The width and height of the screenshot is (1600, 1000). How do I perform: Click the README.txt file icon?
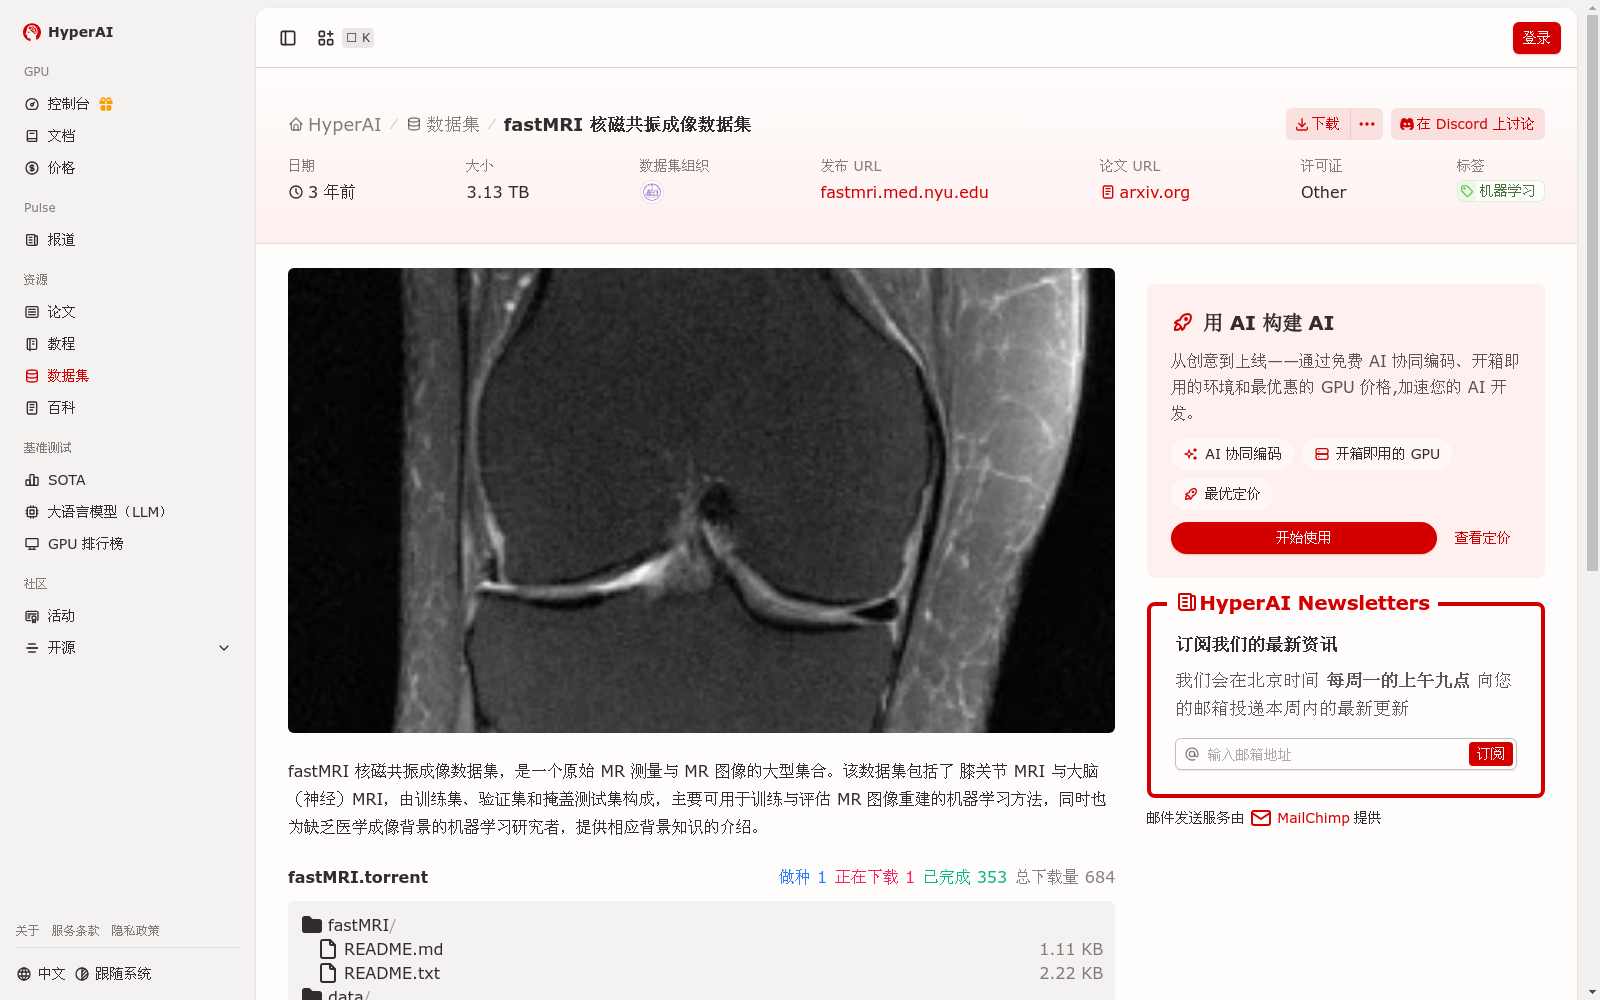[328, 973]
